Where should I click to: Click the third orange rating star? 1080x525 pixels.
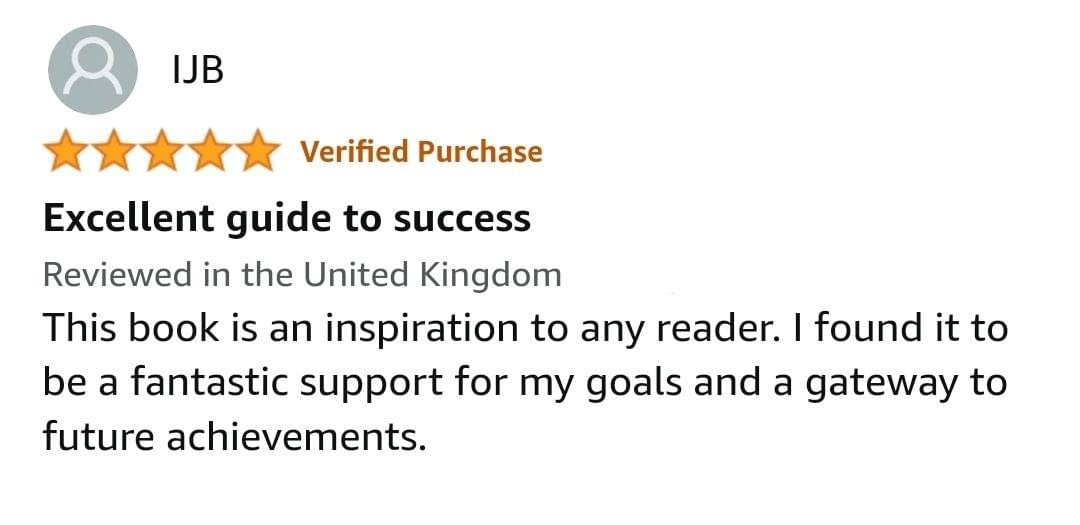(162, 150)
